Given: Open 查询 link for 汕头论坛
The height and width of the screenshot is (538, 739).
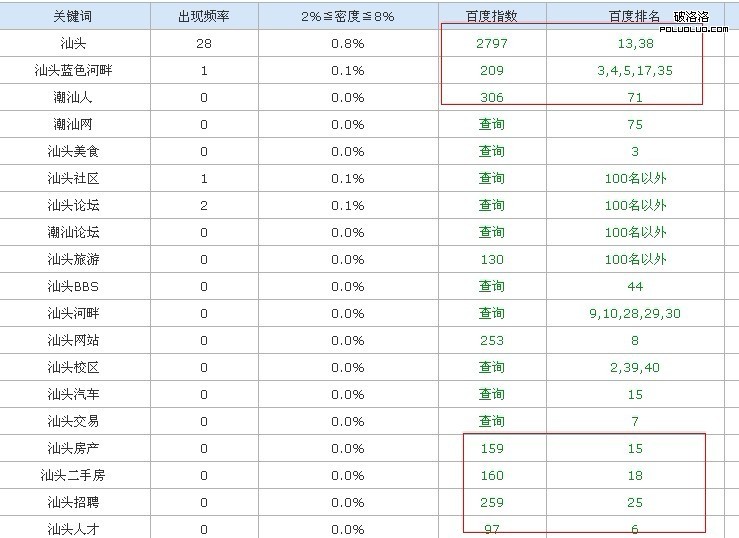Looking at the screenshot, I should point(491,206).
